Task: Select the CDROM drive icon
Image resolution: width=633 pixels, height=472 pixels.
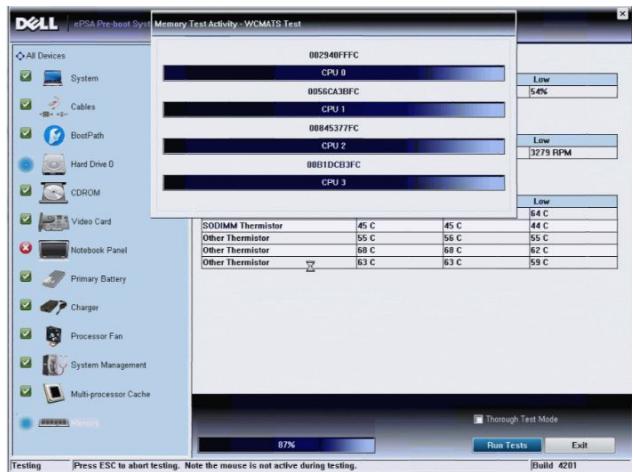Action: 53,193
